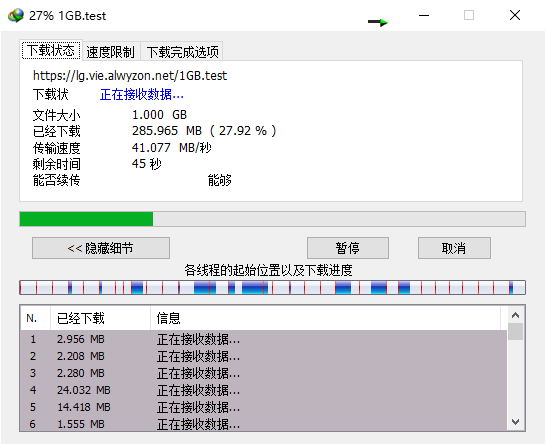Select the 下载状态 tab
The height and width of the screenshot is (445, 546).
coord(51,50)
